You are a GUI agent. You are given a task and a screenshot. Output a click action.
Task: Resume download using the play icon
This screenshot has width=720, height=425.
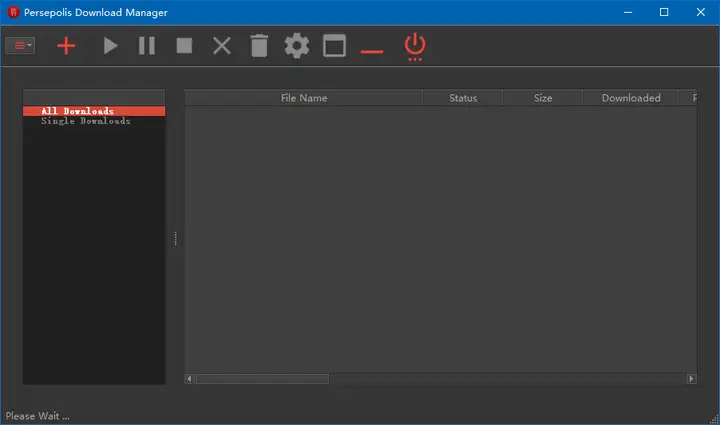110,46
